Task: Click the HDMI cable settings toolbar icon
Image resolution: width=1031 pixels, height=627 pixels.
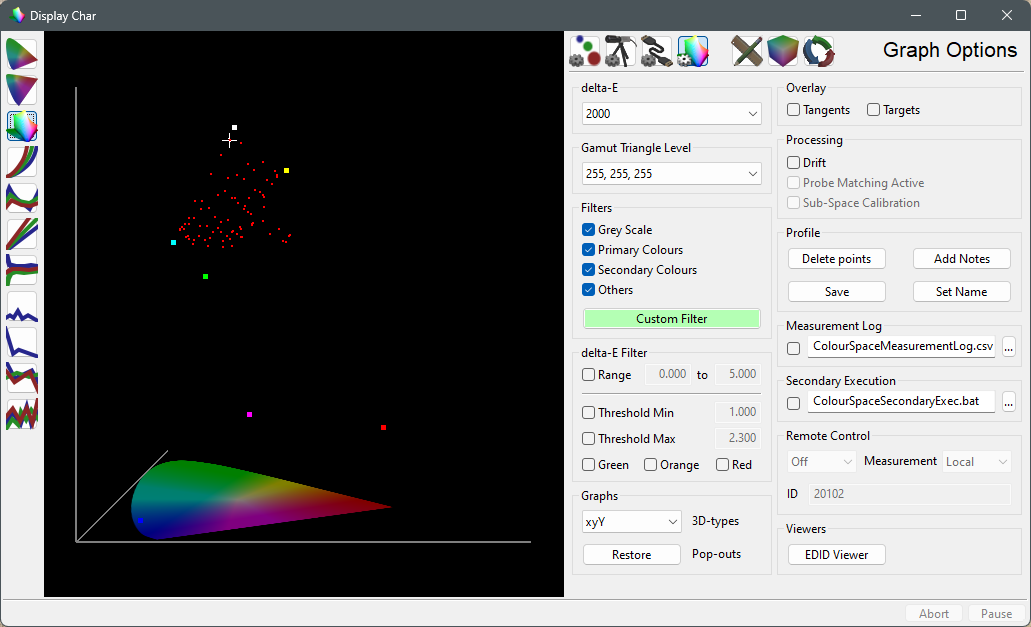Action: tap(656, 51)
